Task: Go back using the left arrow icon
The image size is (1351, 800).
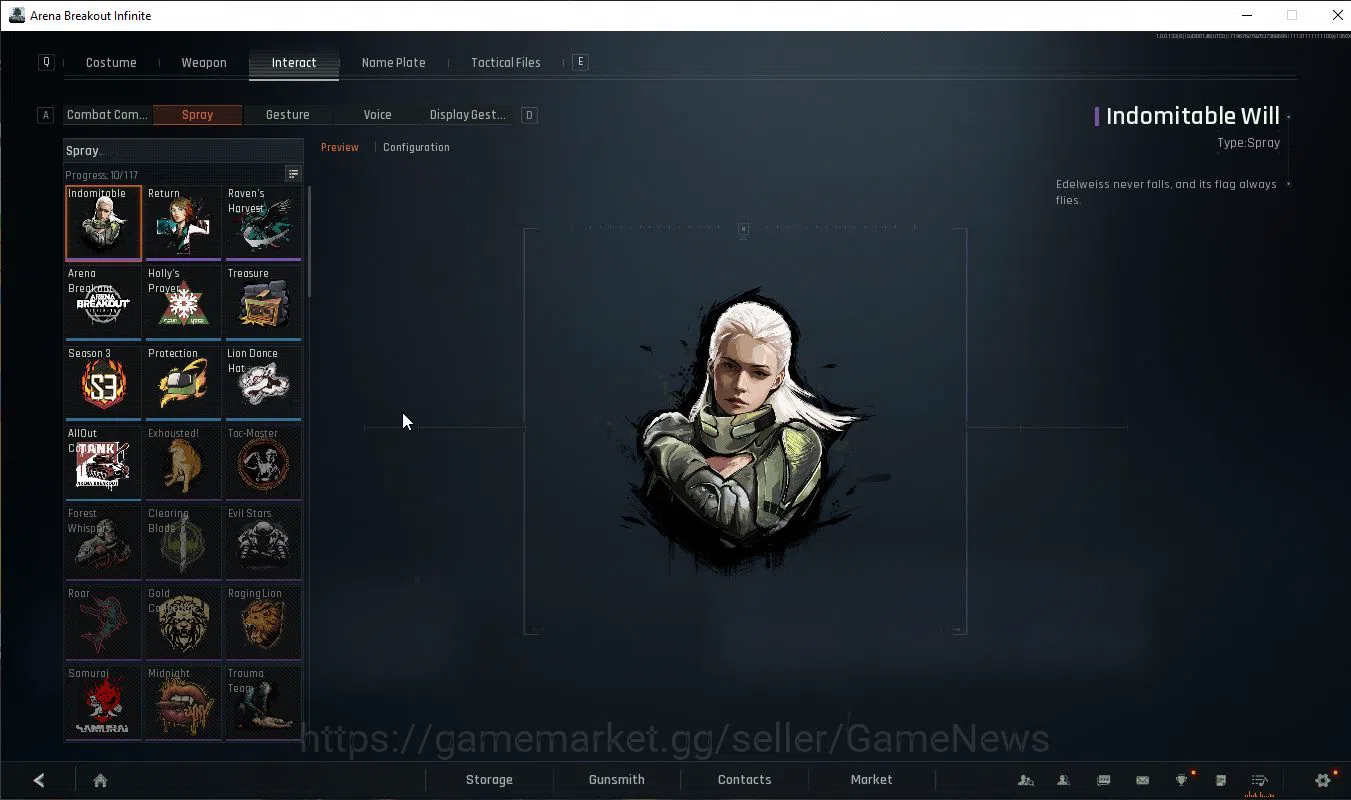Action: 39,780
